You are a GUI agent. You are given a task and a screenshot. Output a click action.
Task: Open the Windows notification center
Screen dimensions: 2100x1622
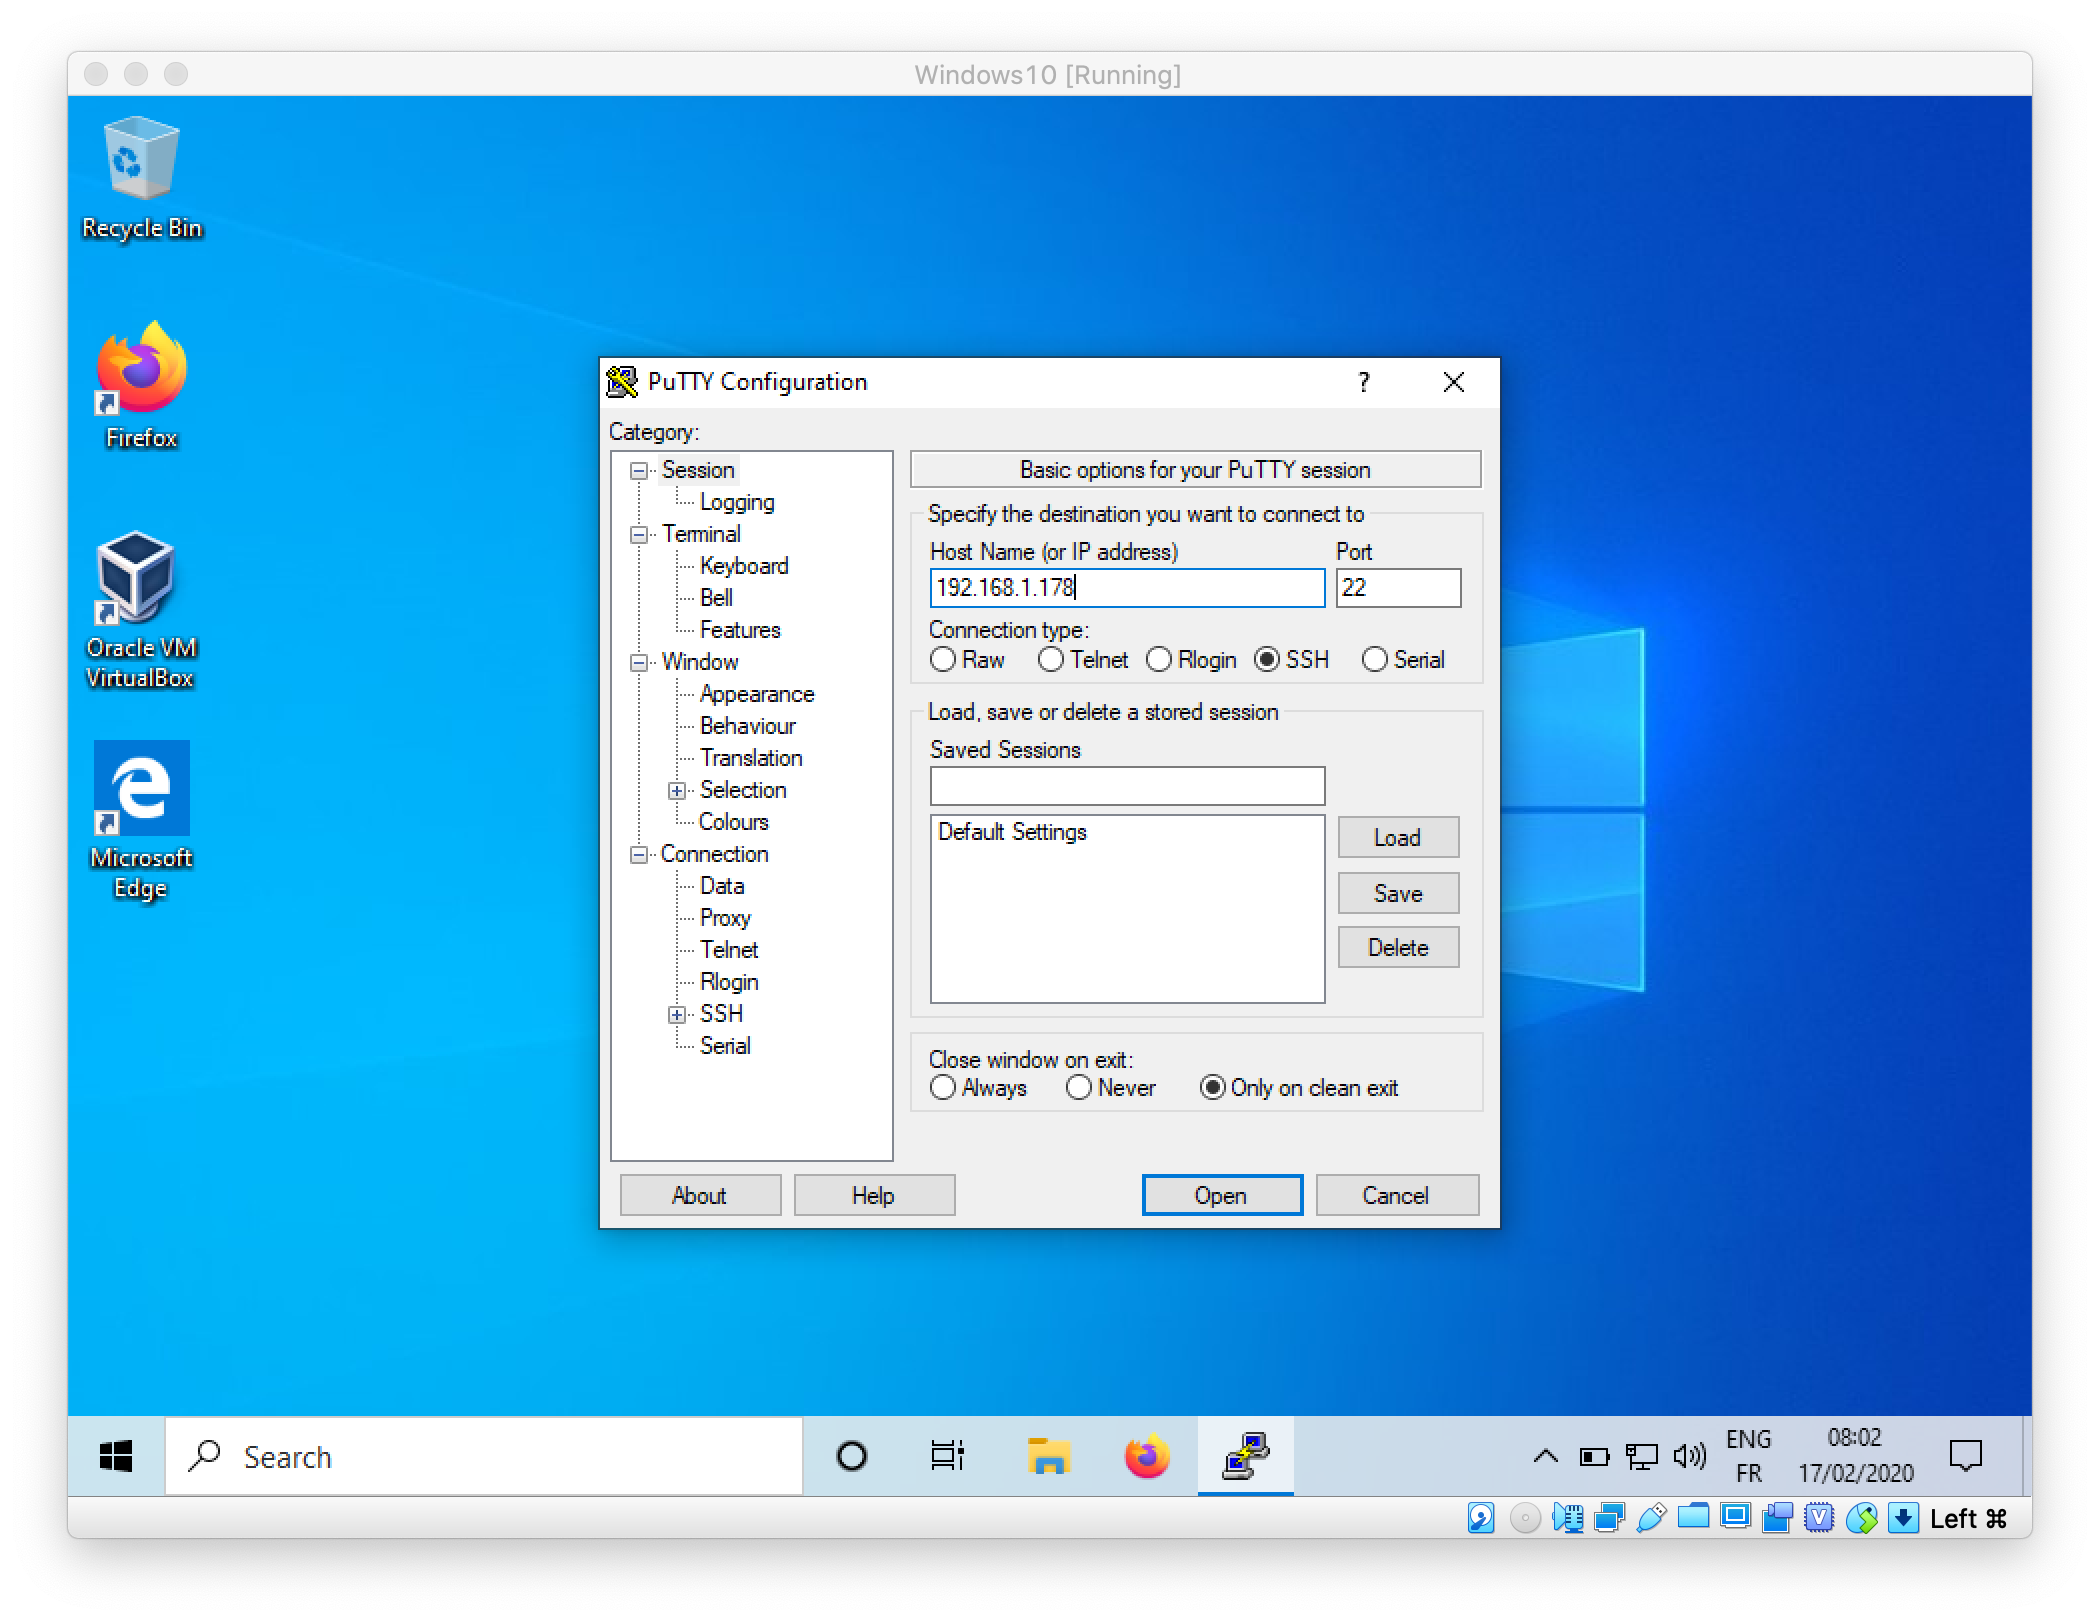click(x=1966, y=1456)
